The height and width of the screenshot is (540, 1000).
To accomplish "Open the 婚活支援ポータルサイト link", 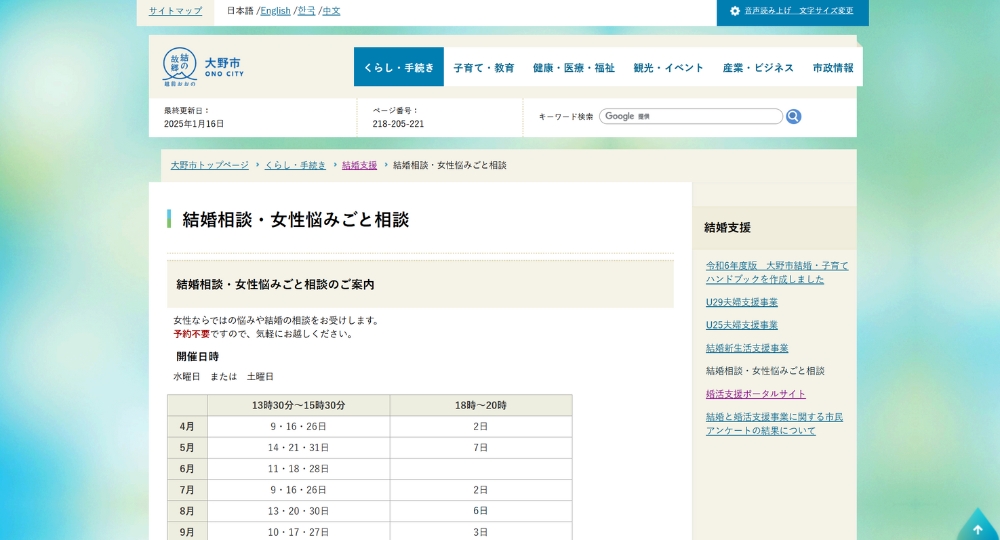I will [755, 394].
